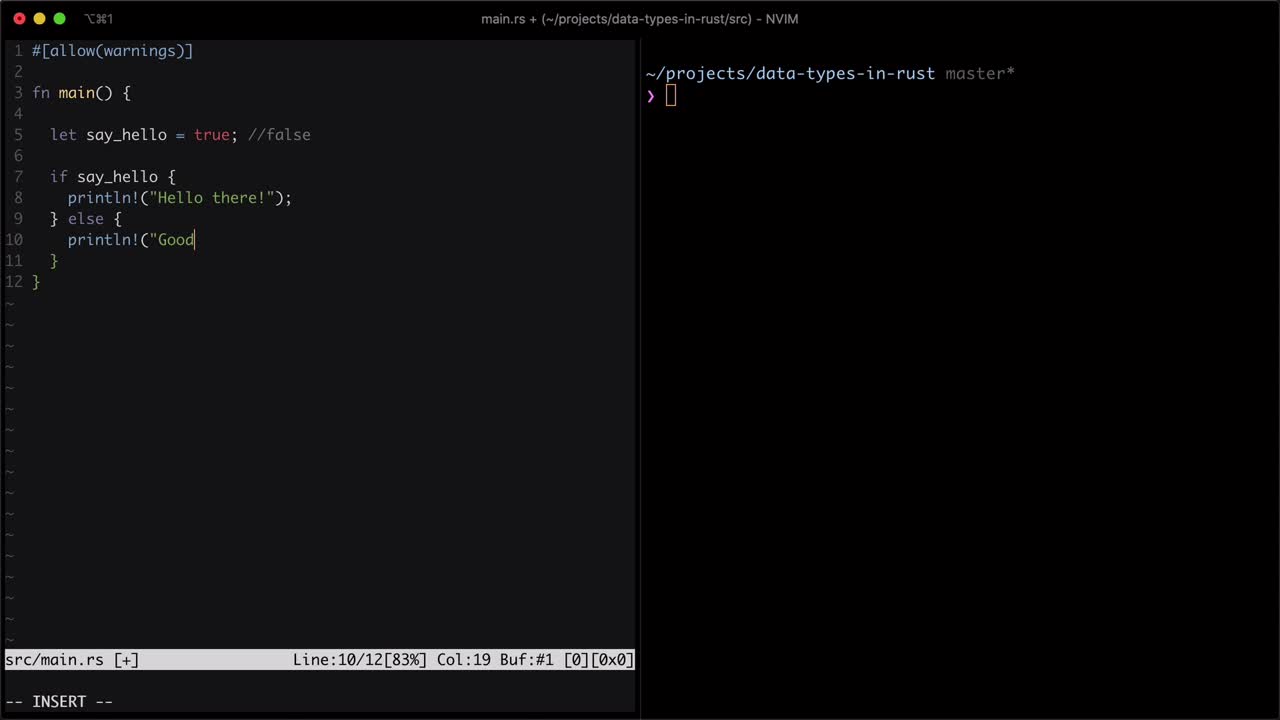Click the Line:10/12[83%] status indicator
This screenshot has width=1280, height=720.
(x=359, y=660)
